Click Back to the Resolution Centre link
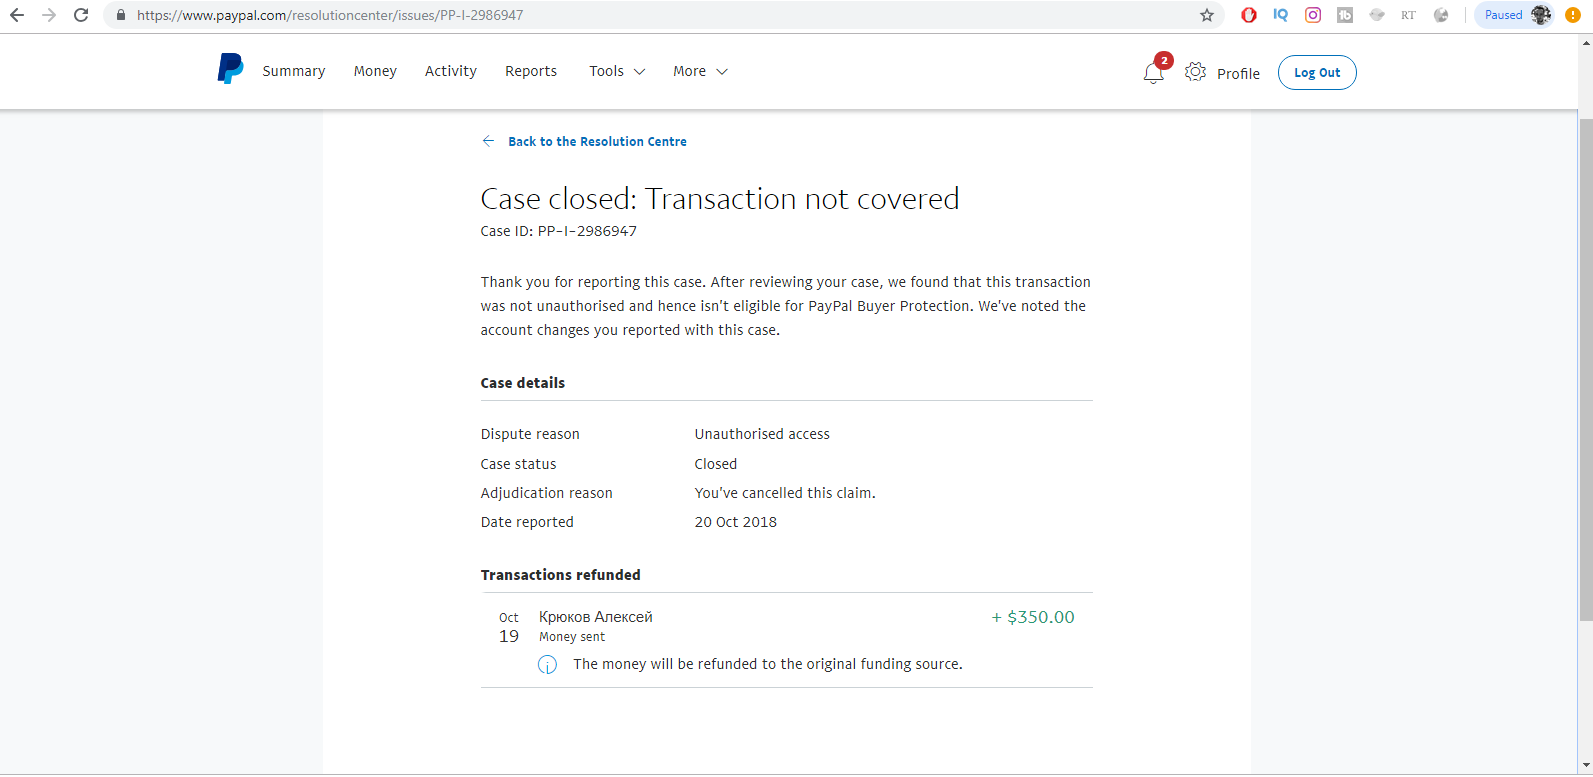1593x777 pixels. coord(597,142)
